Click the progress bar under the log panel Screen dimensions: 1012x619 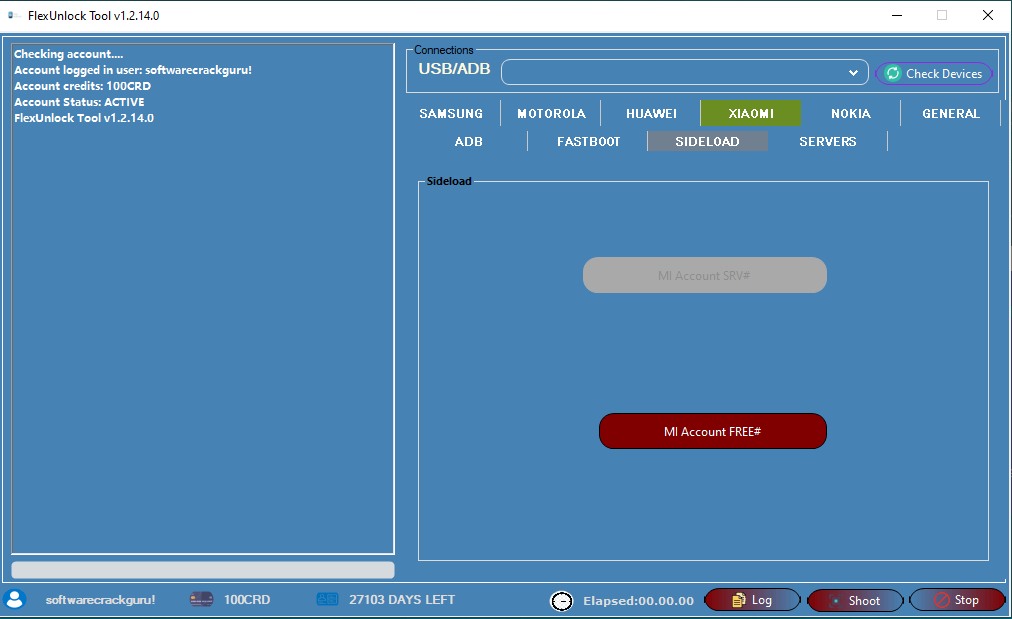coord(203,570)
